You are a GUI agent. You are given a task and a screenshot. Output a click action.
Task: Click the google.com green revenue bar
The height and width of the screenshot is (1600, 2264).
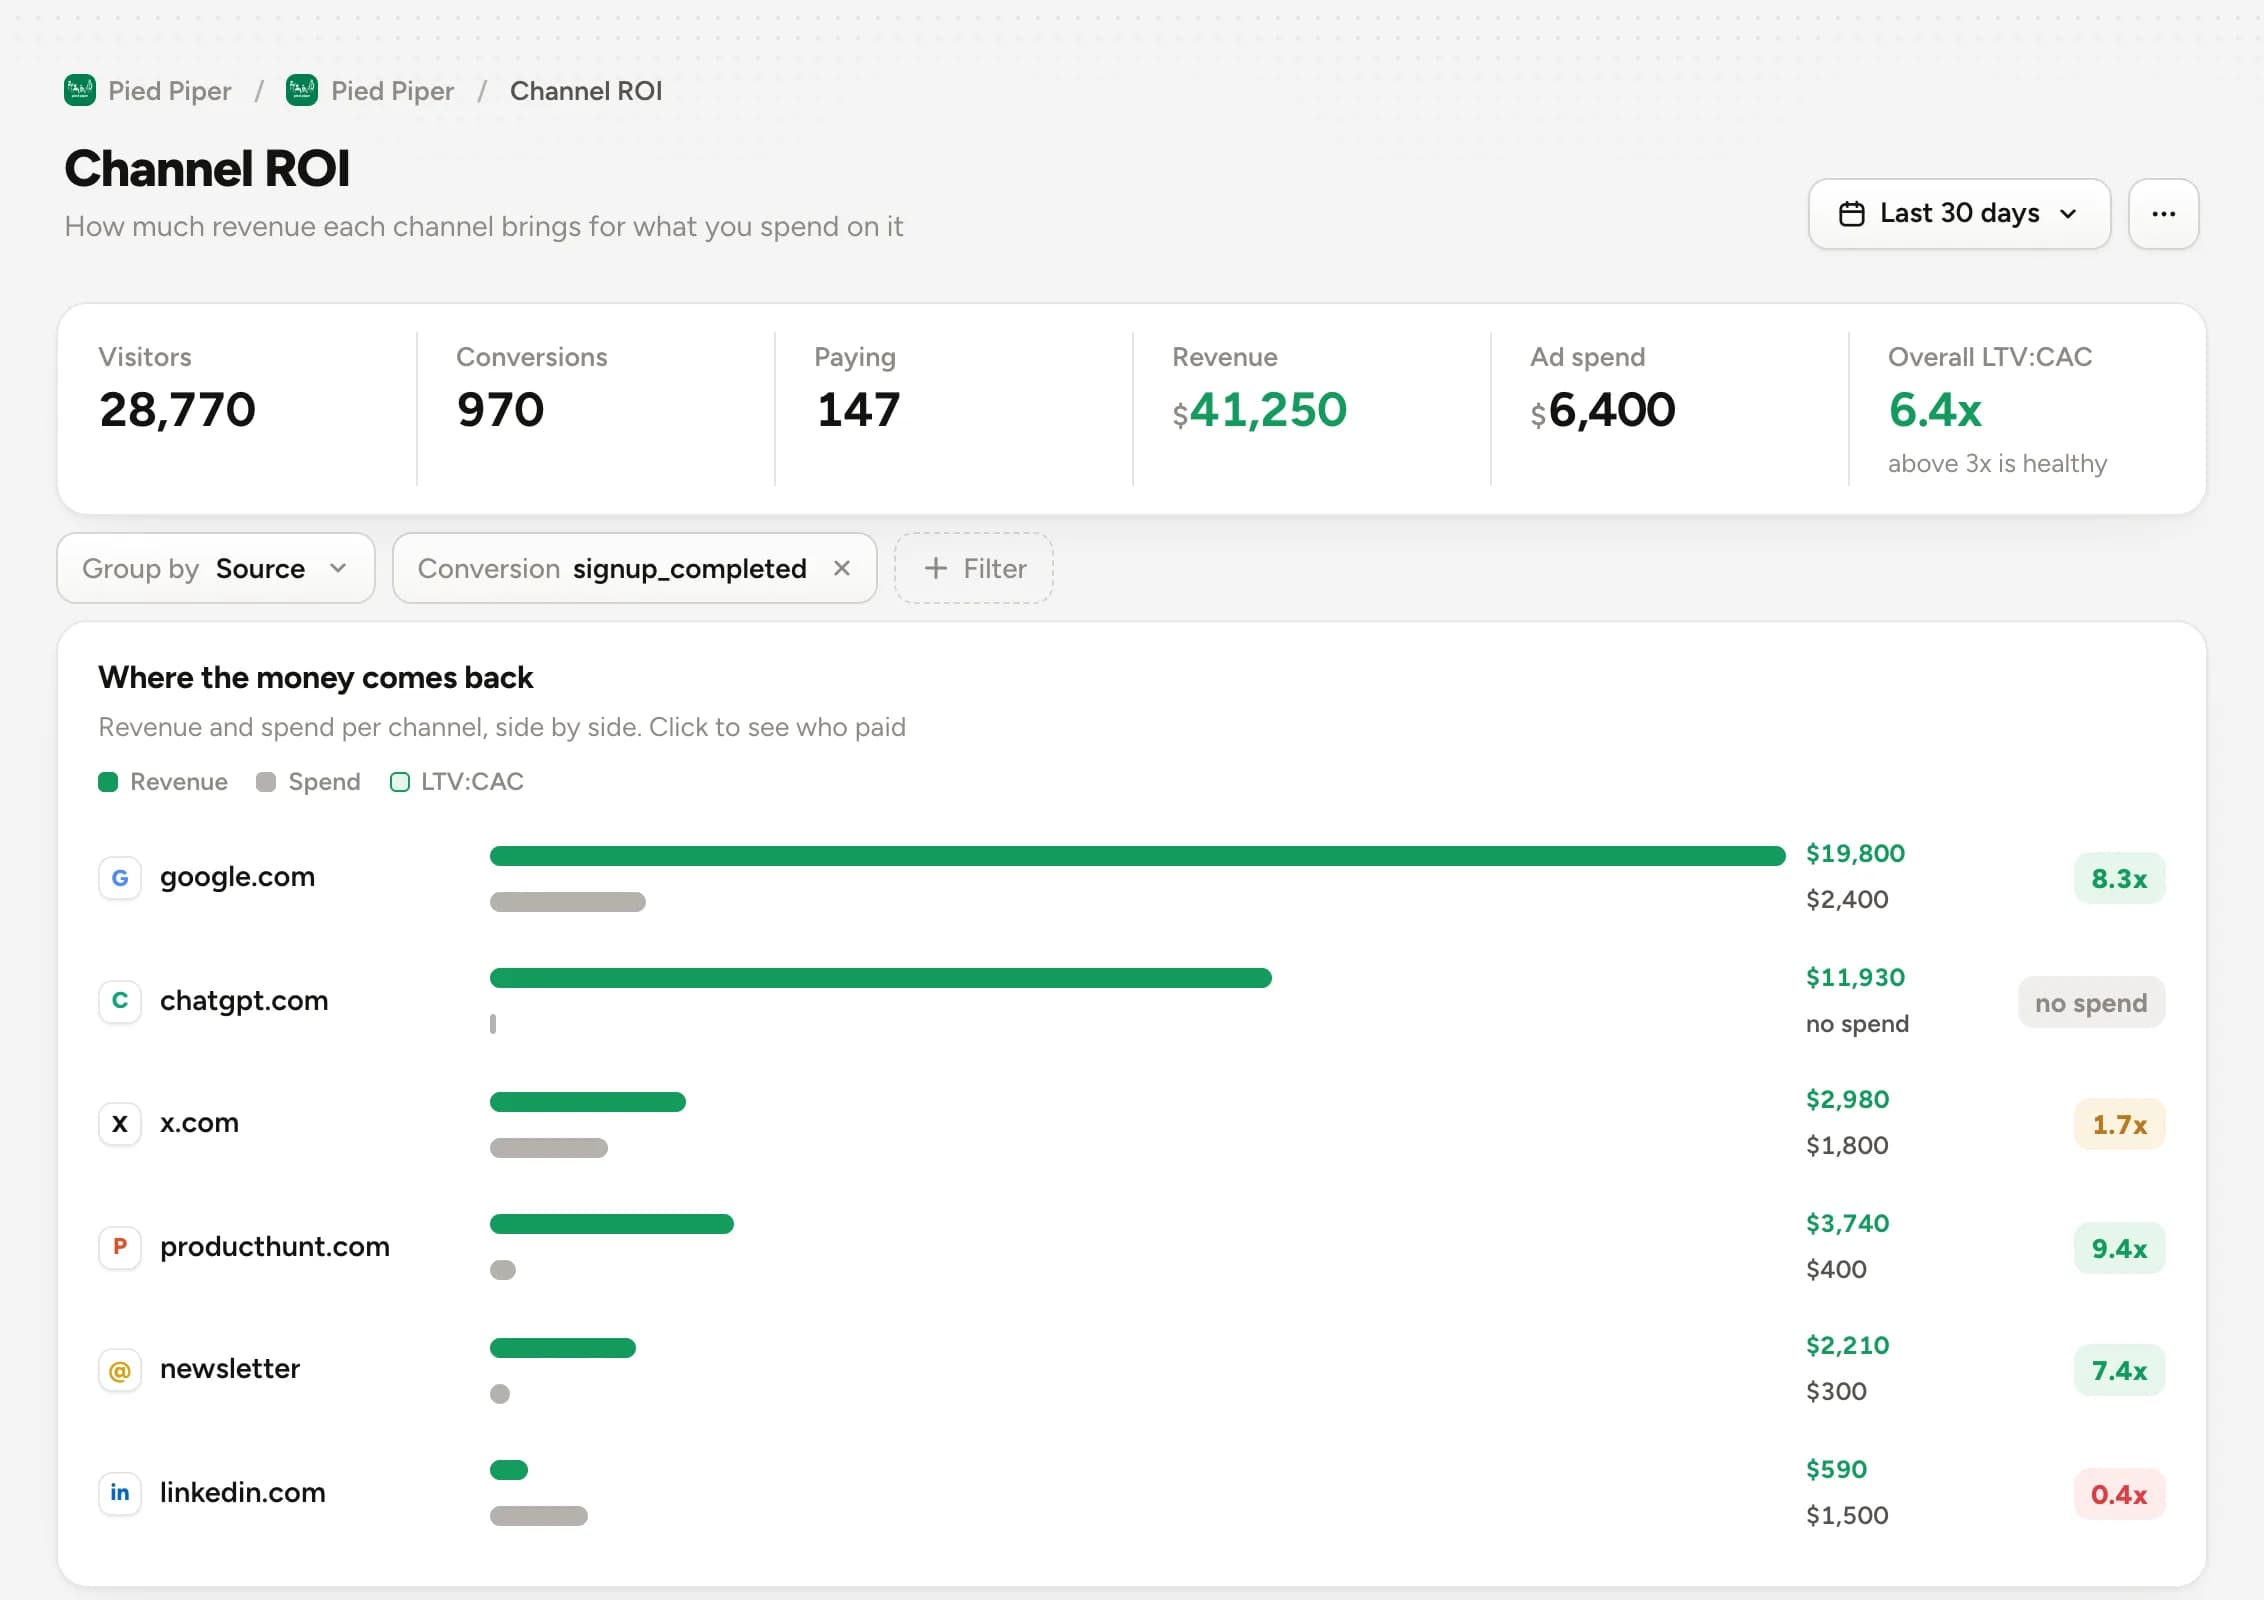click(1137, 856)
